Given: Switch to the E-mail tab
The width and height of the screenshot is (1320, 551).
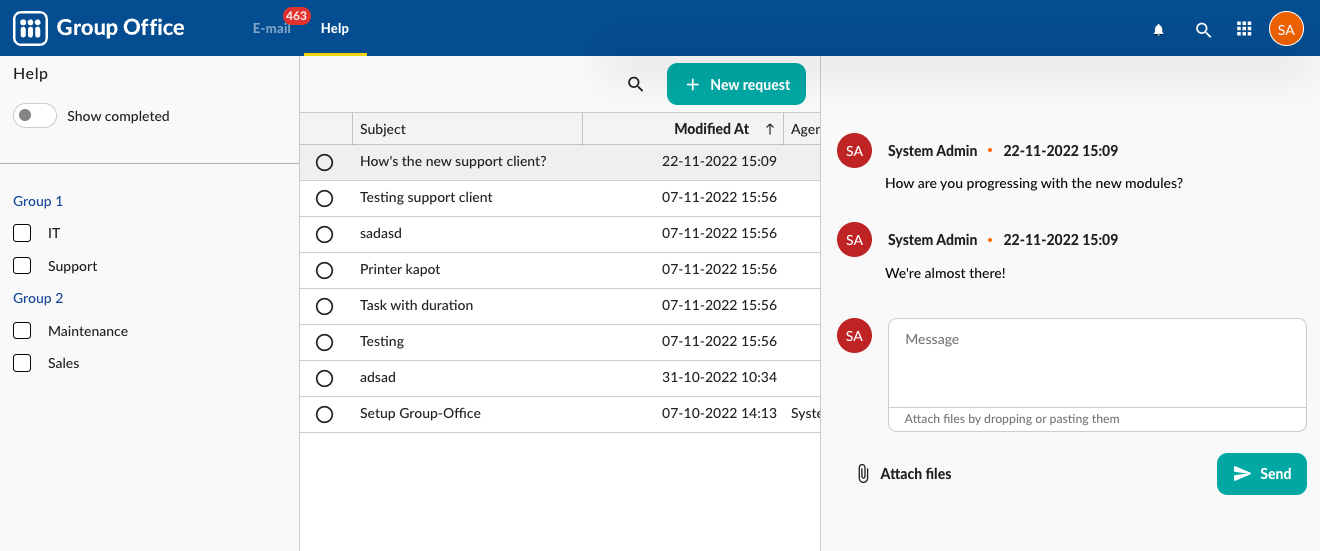Looking at the screenshot, I should pyautogui.click(x=271, y=29).
